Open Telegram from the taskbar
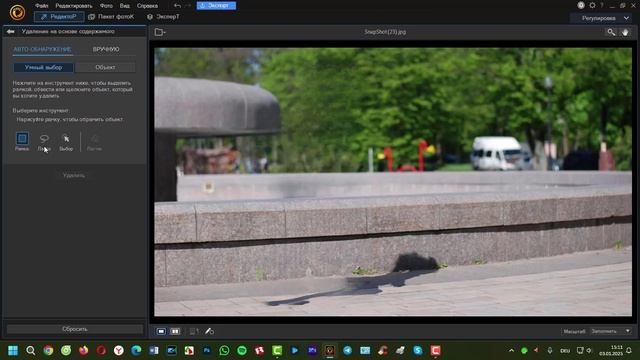Screen dimensions: 640x360 (x=347, y=350)
